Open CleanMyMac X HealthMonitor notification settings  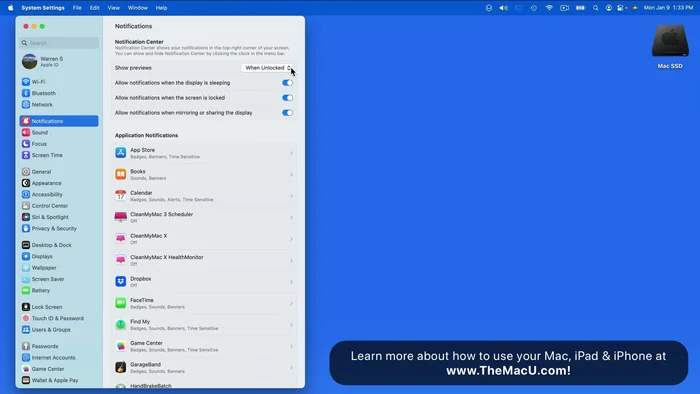[204, 260]
